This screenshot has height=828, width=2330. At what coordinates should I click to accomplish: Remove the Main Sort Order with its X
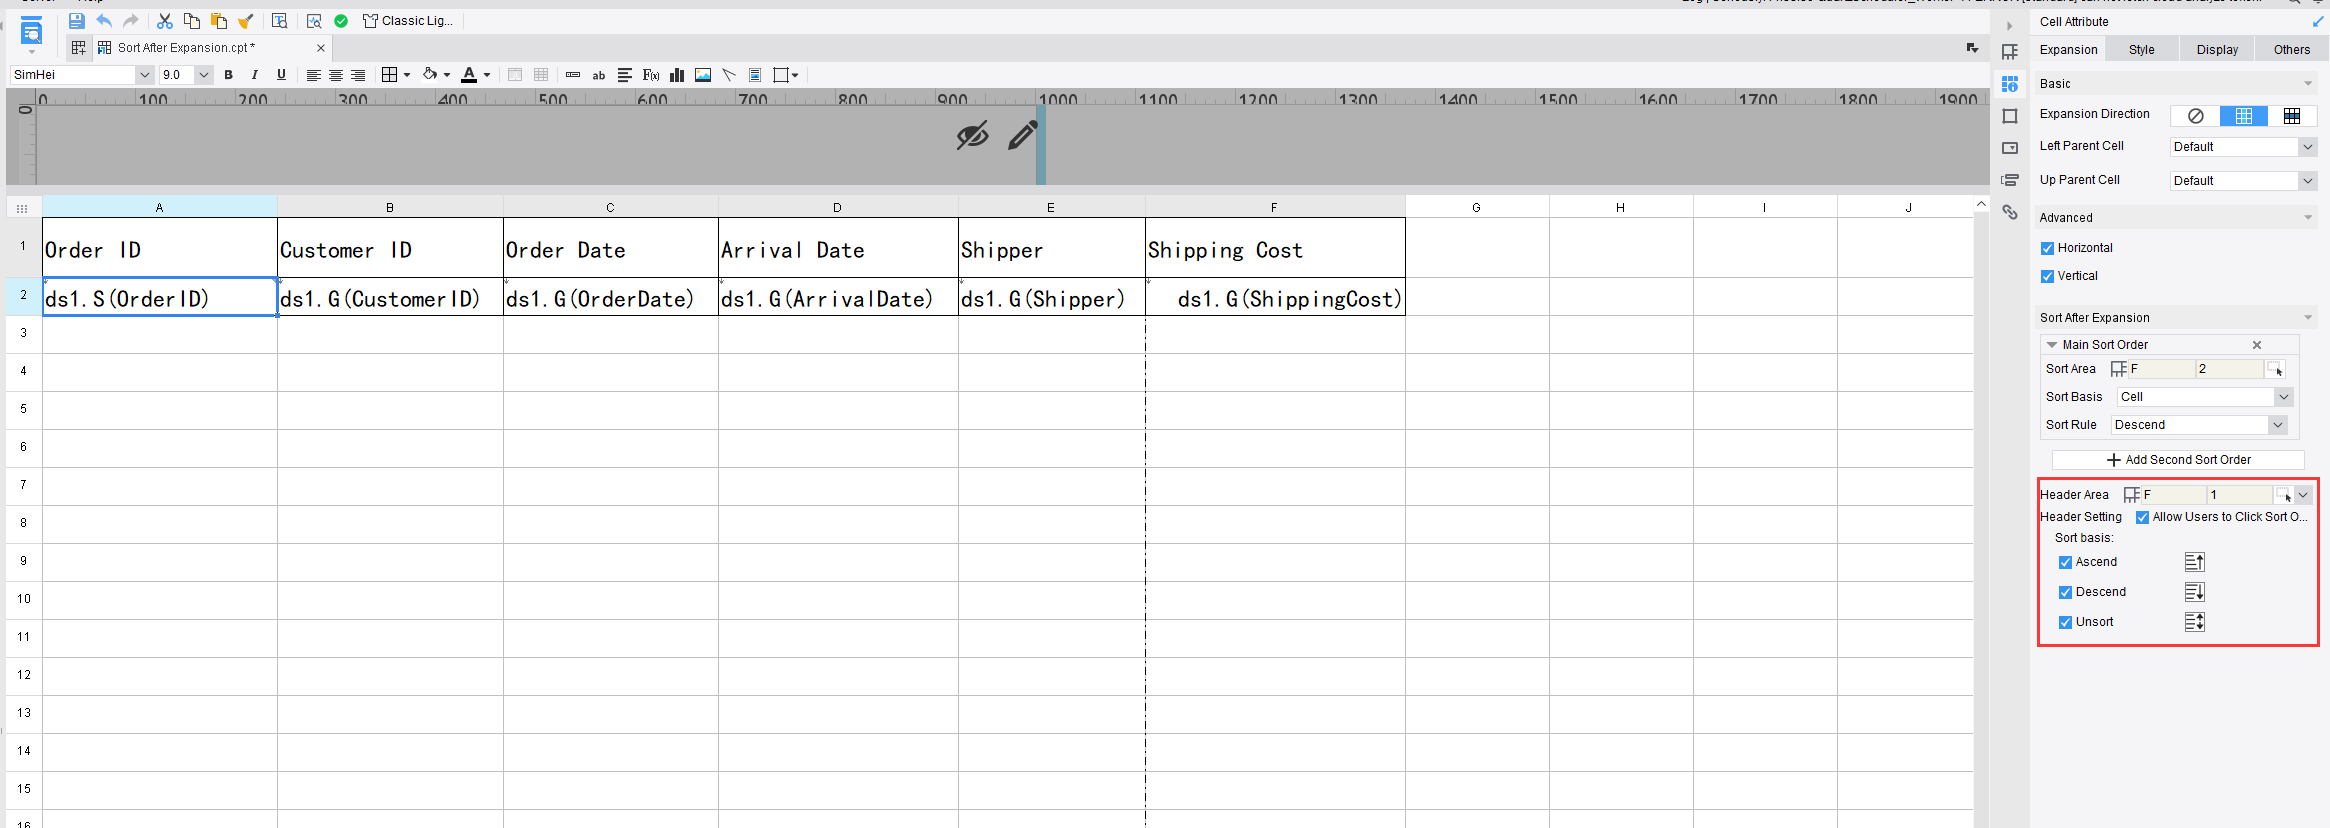click(2257, 345)
